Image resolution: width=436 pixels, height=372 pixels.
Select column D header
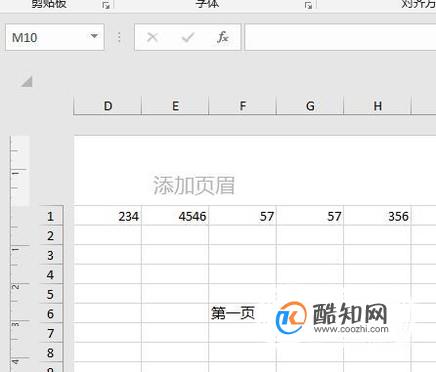click(108, 106)
